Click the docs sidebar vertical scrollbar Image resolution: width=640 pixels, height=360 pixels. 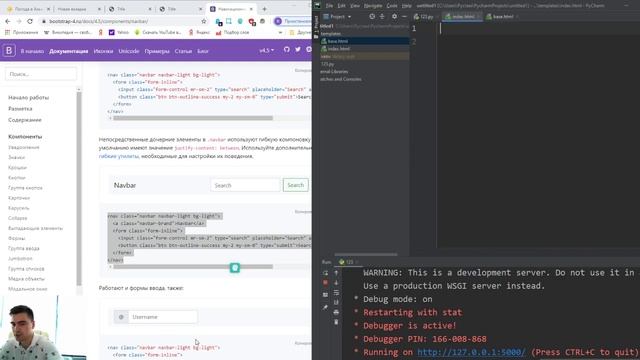79,188
